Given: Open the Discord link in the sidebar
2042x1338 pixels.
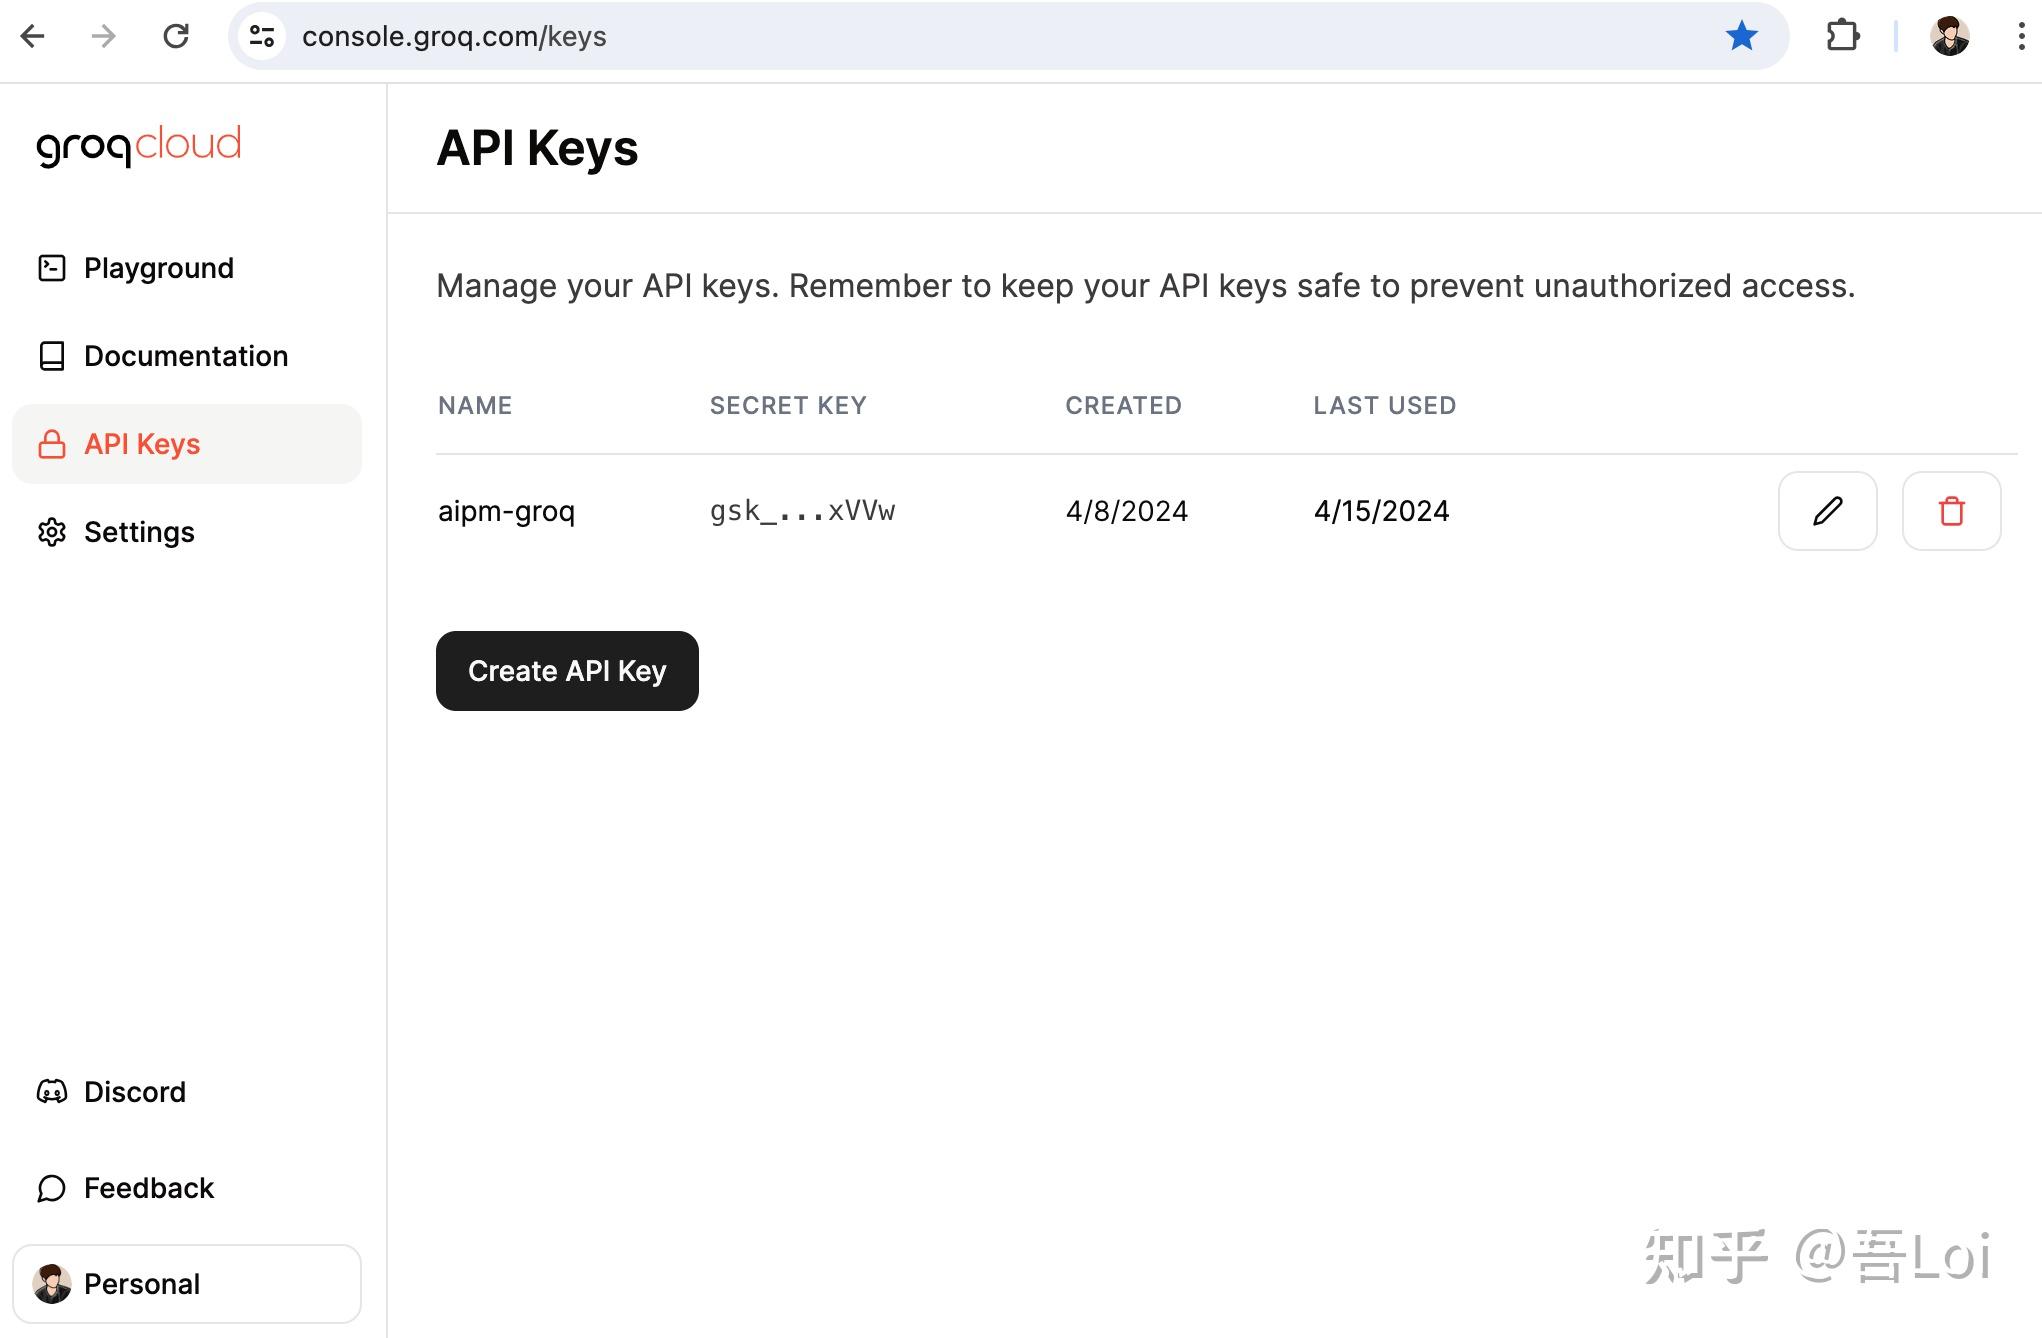Looking at the screenshot, I should point(134,1092).
